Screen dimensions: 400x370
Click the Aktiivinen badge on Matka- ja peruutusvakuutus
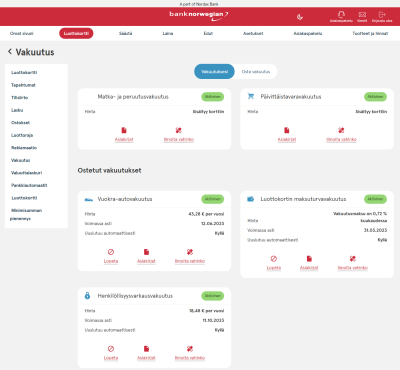pos(213,97)
